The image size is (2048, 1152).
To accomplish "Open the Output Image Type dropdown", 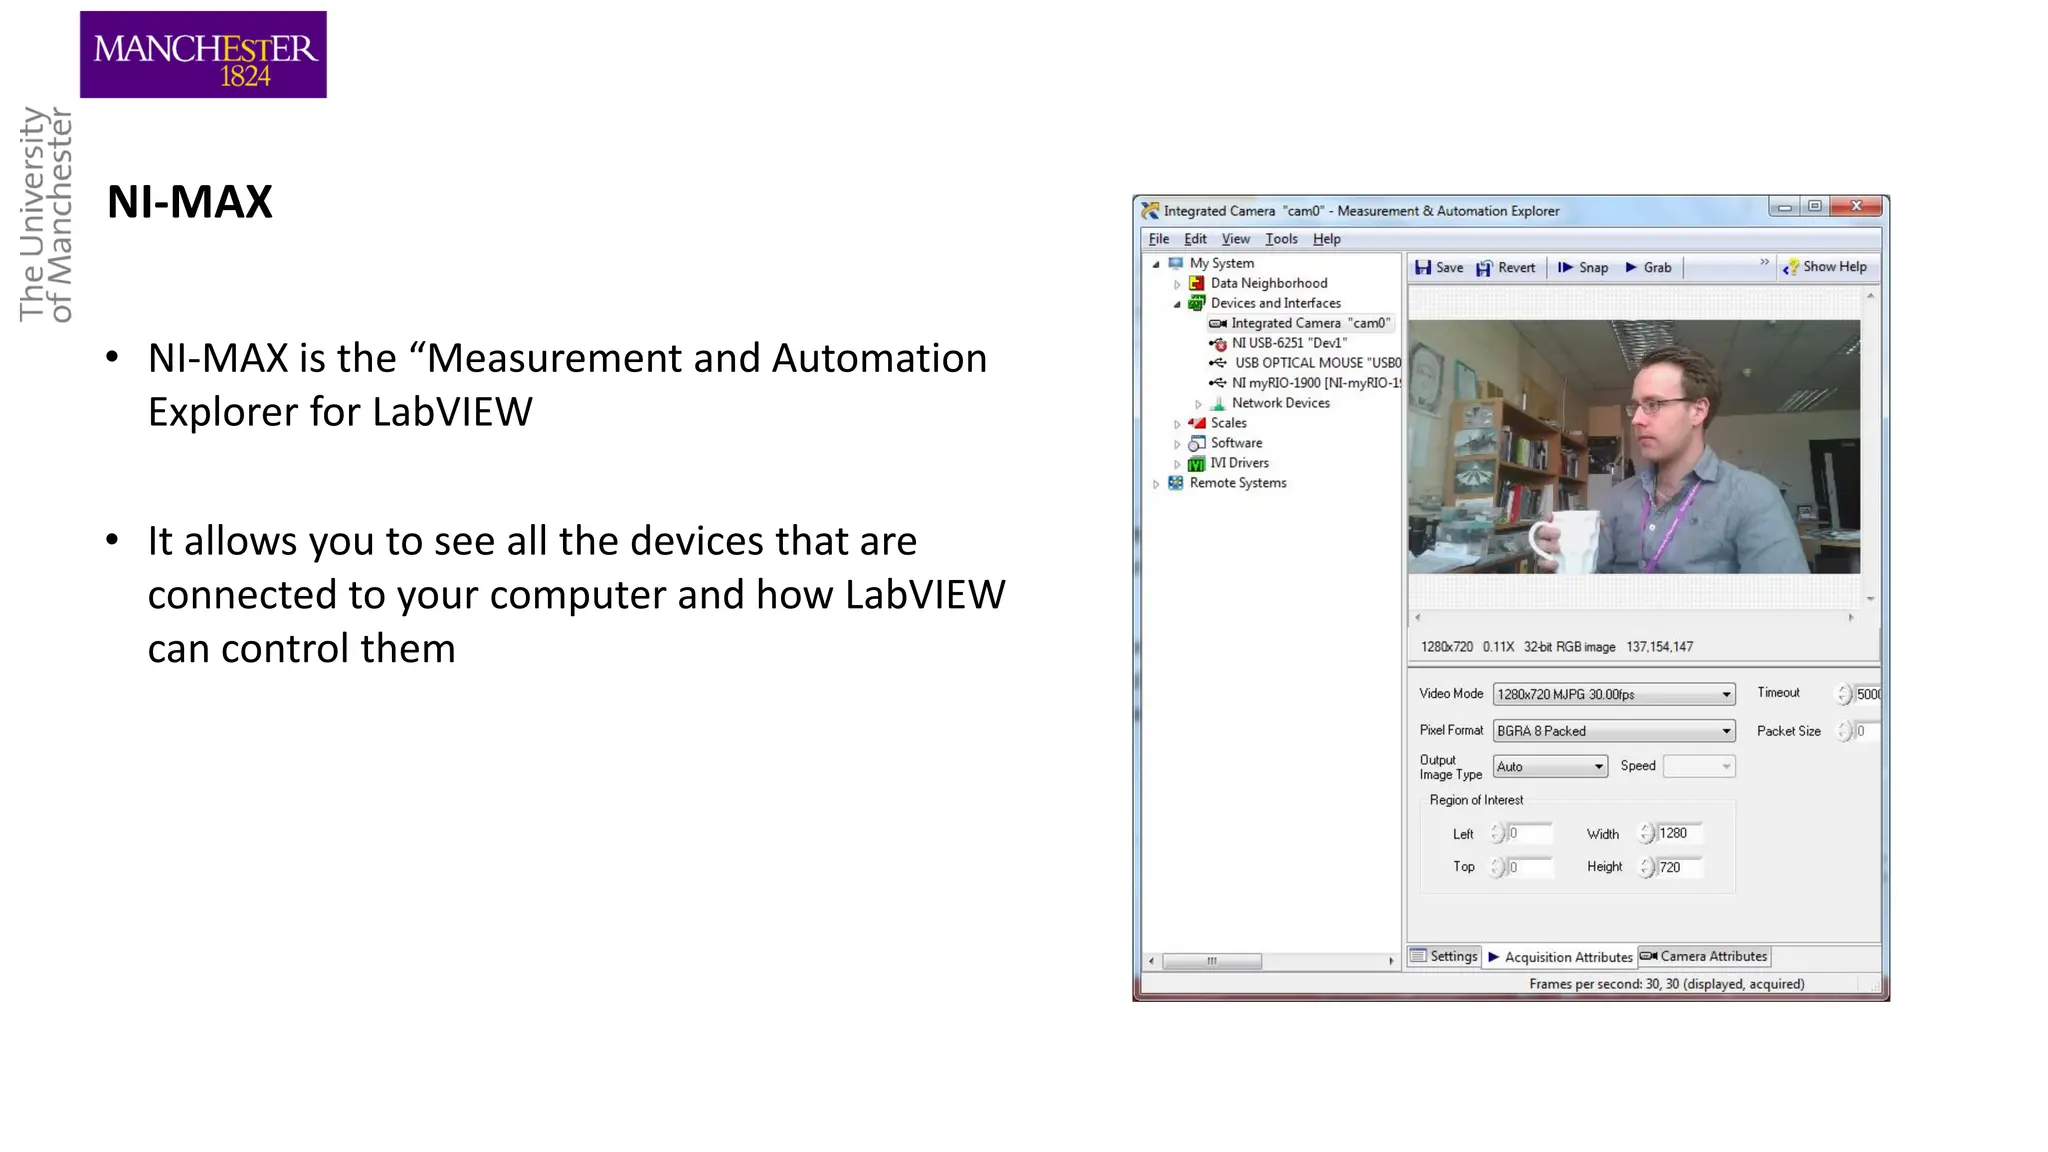I will click(x=1550, y=767).
